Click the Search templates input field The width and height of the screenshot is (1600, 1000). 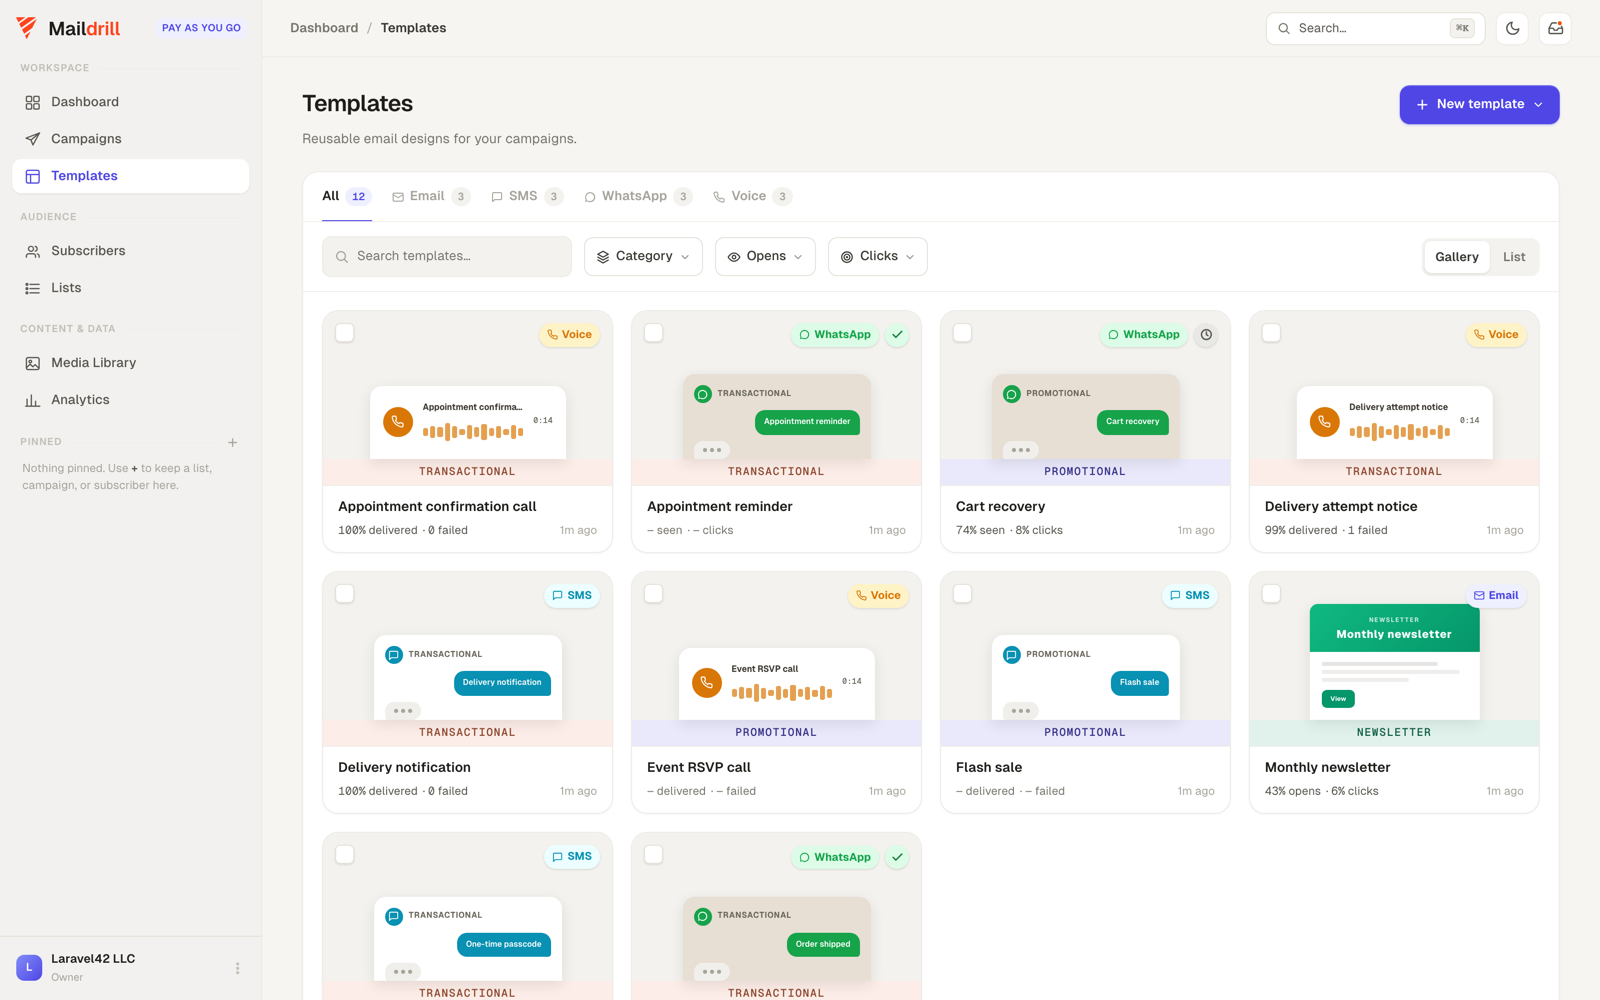tap(447, 257)
